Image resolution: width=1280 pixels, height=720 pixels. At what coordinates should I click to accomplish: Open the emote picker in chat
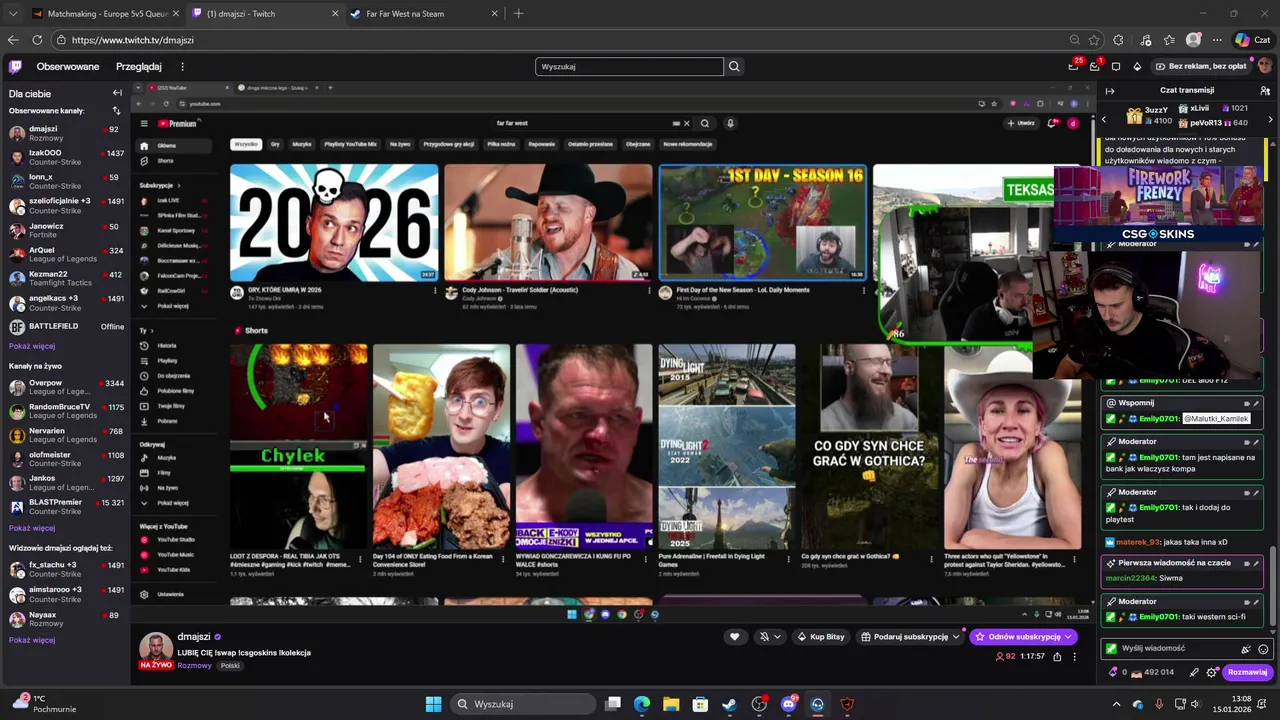click(x=1263, y=648)
